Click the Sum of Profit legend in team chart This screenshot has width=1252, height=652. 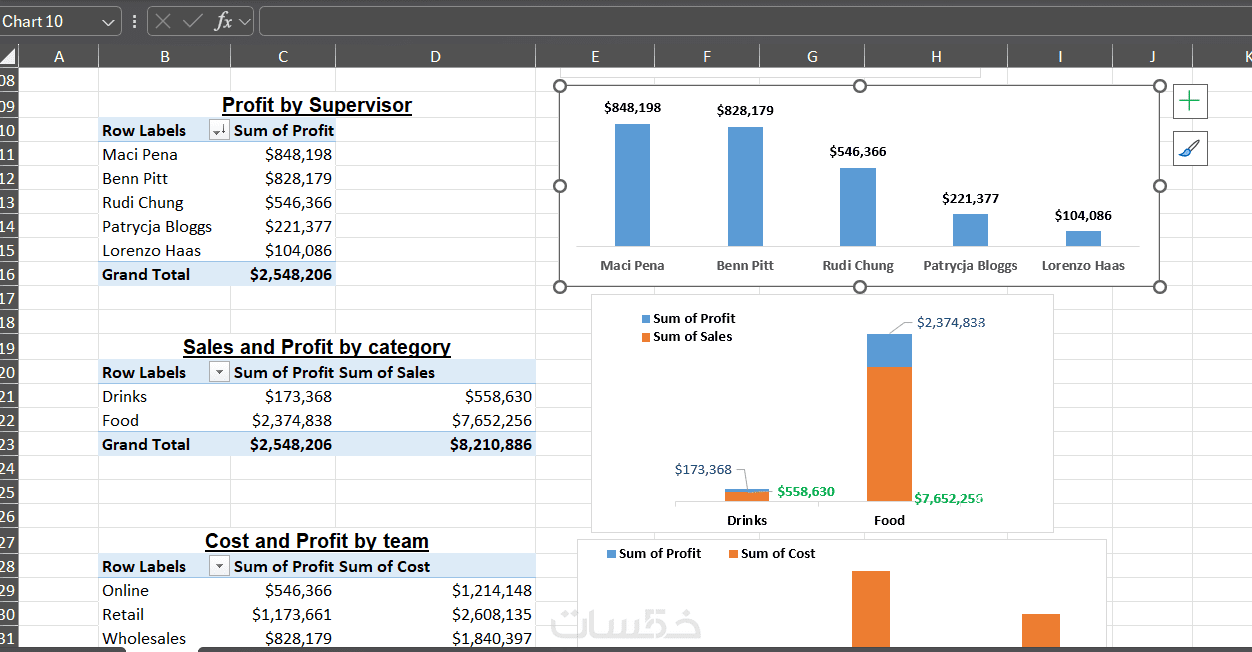coord(654,553)
